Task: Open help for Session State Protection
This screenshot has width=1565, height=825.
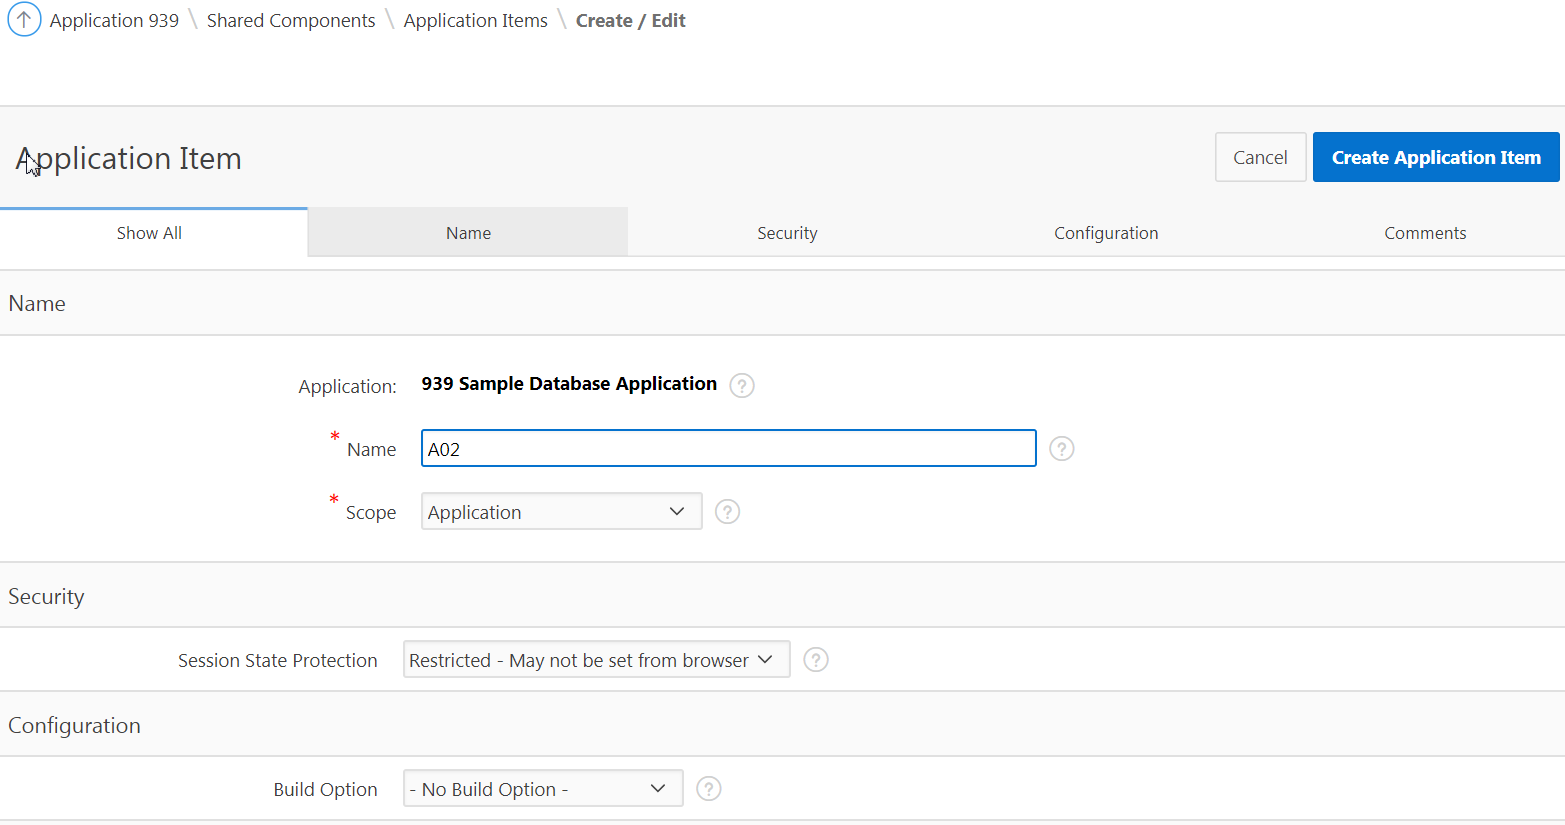Action: tap(816, 659)
